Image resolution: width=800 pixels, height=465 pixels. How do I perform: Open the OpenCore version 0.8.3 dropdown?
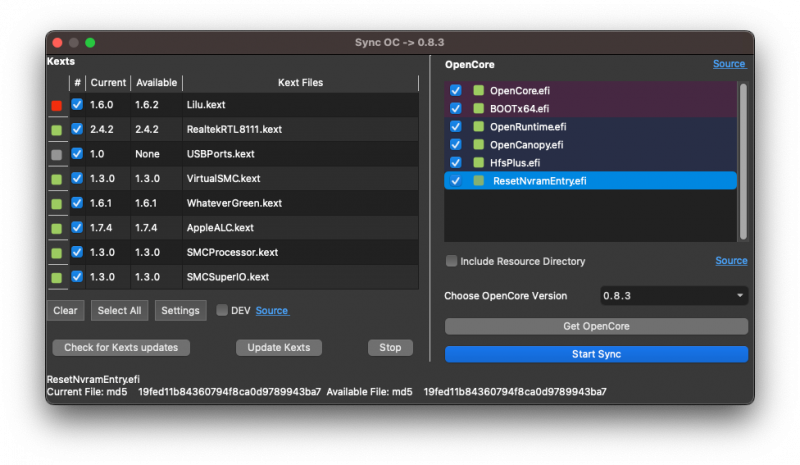[x=673, y=296]
